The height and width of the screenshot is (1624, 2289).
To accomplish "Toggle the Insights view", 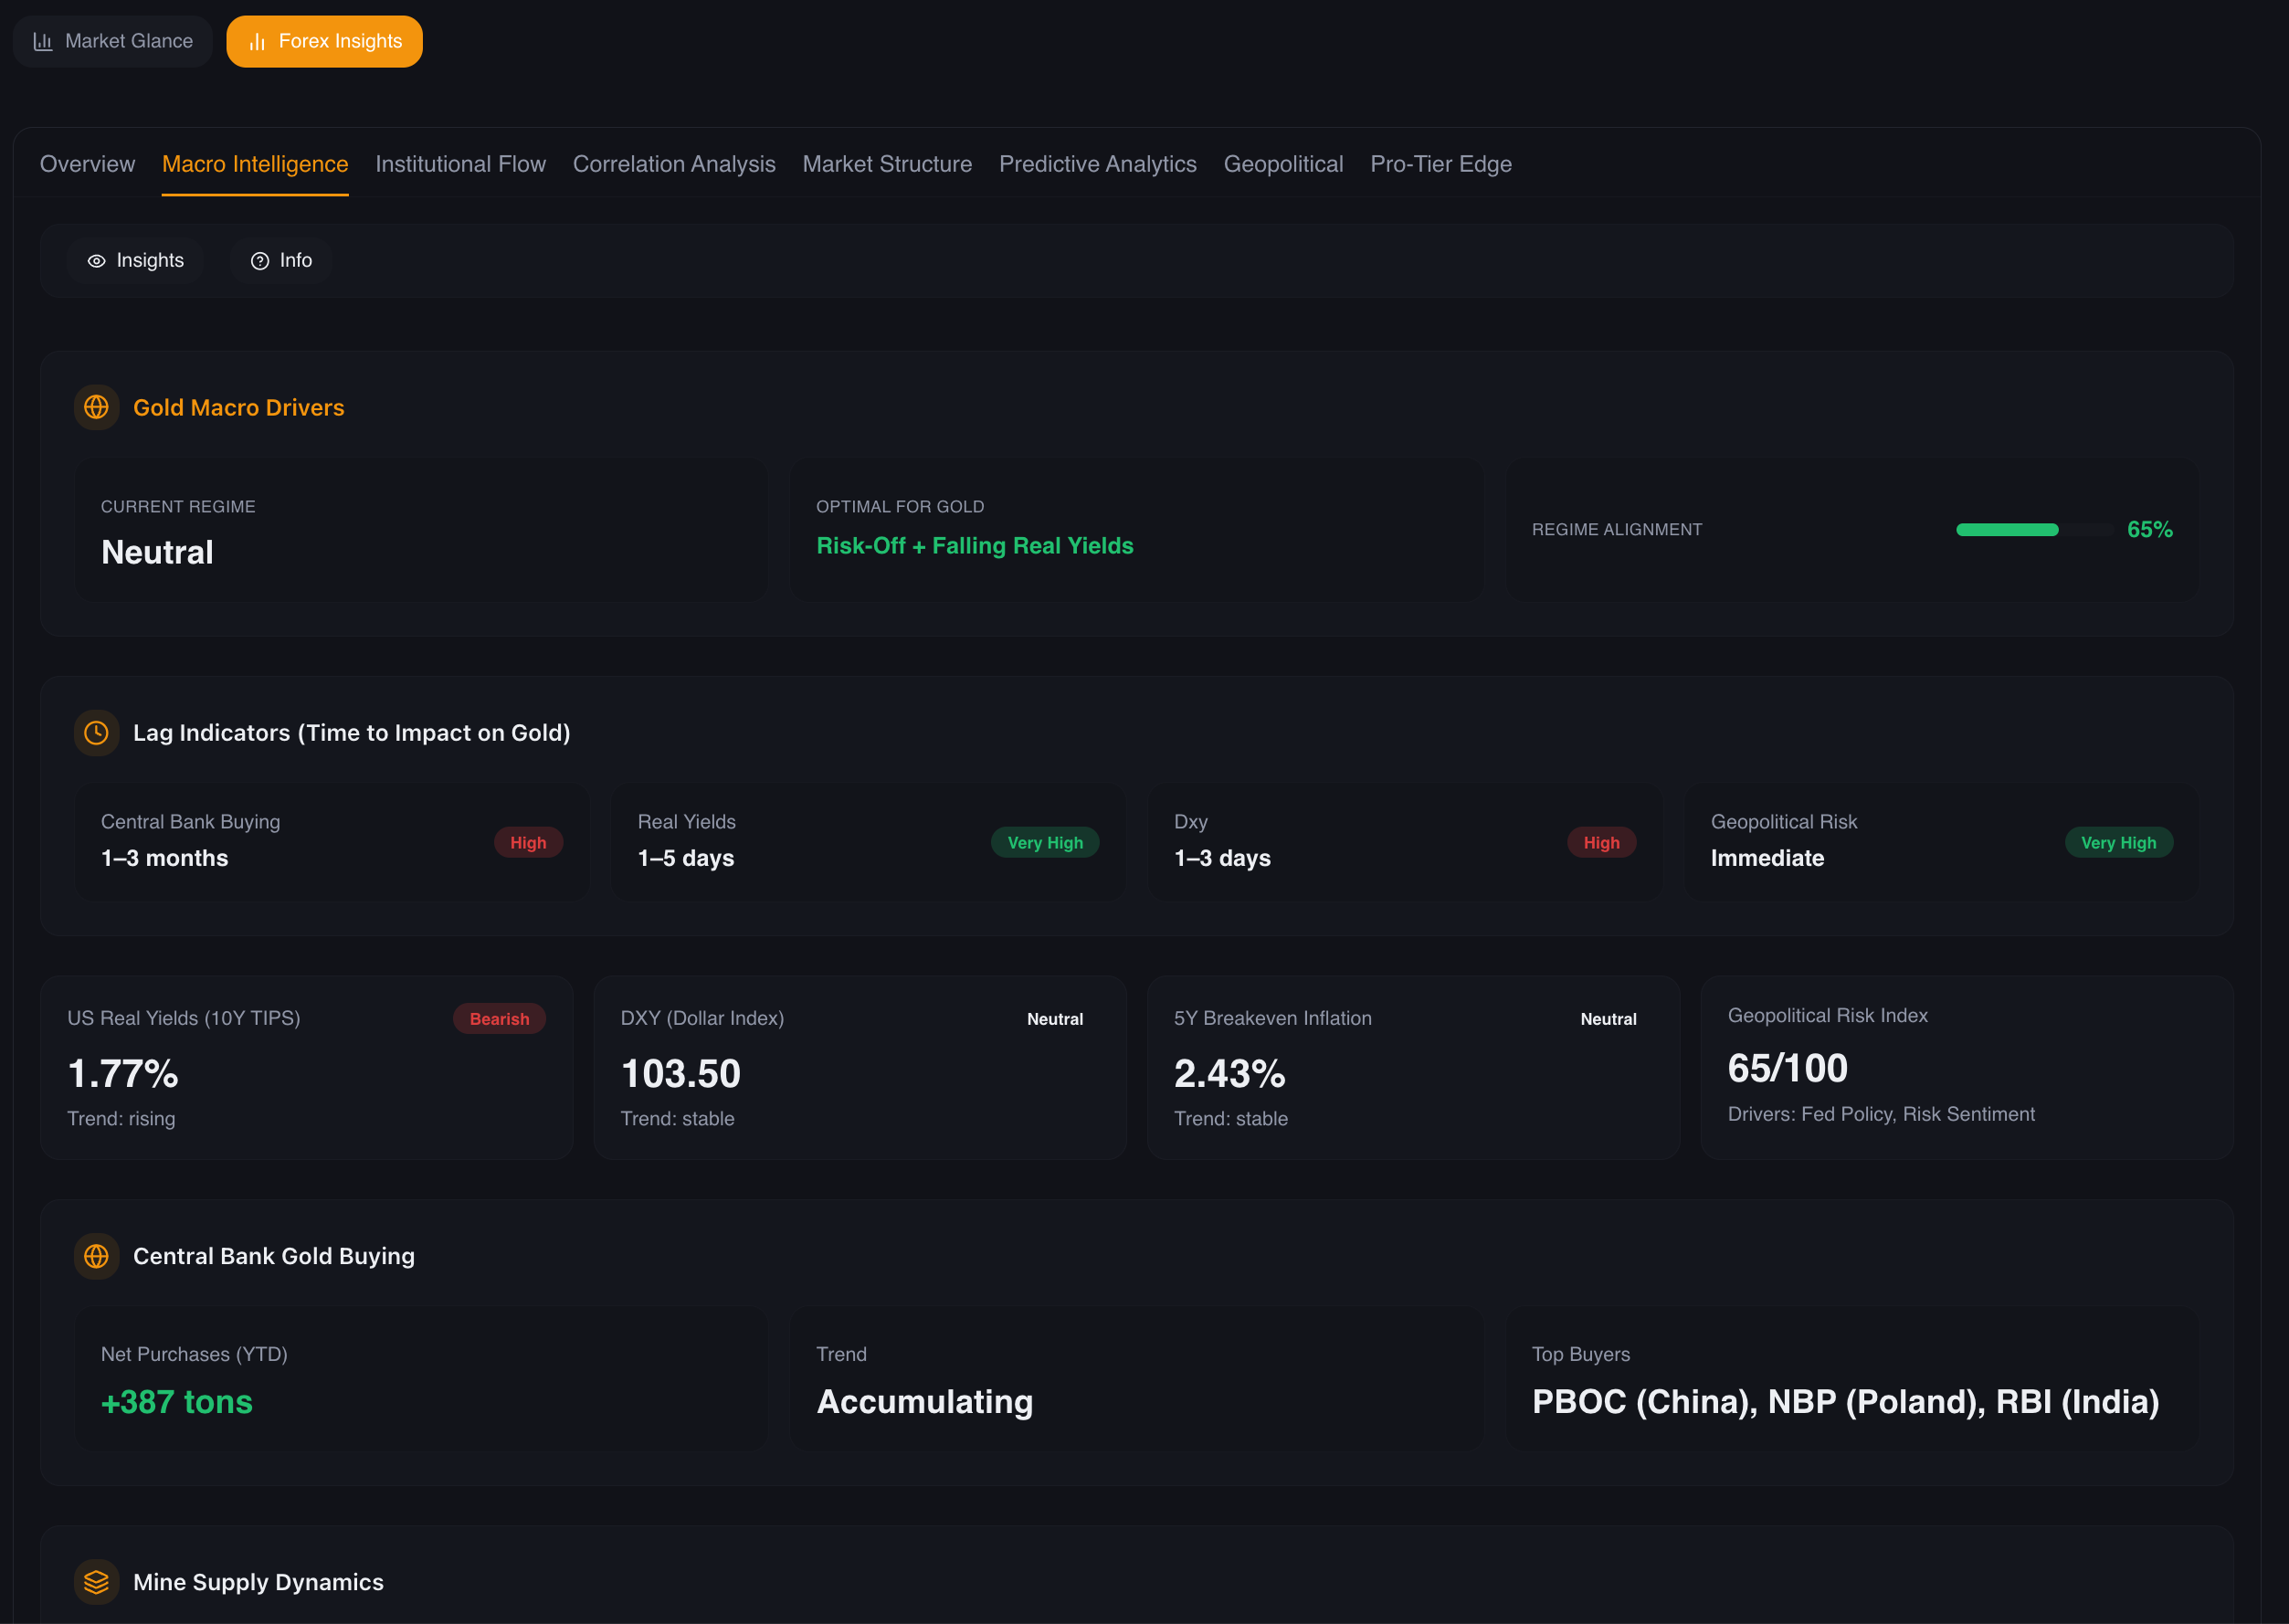I will pos(136,260).
